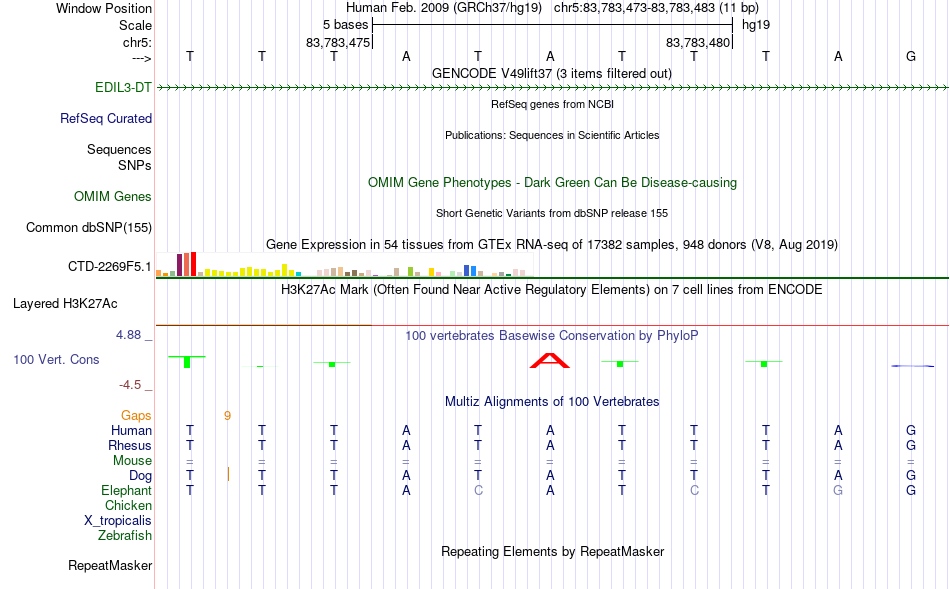950x589 pixels.
Task: Click the 'G' in the top base sequence row
Action: click(911, 56)
